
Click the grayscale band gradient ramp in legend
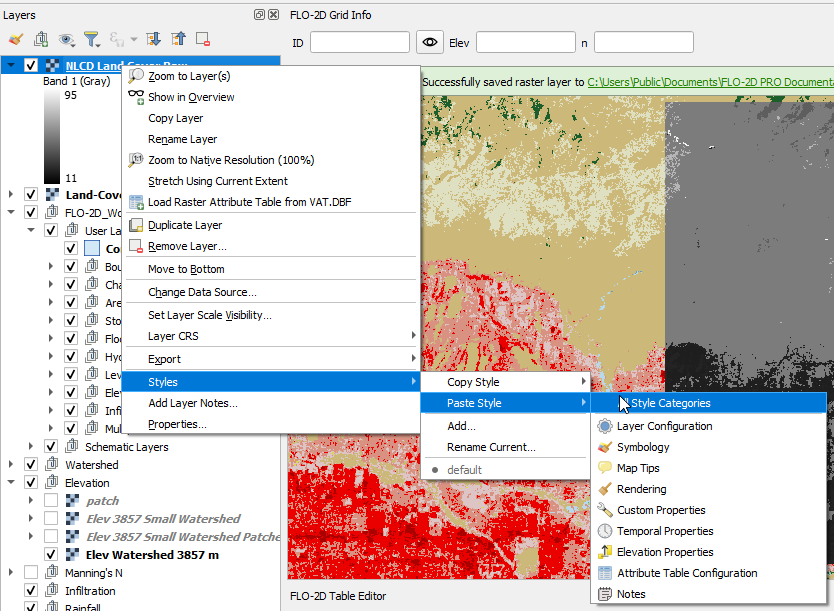click(x=51, y=137)
